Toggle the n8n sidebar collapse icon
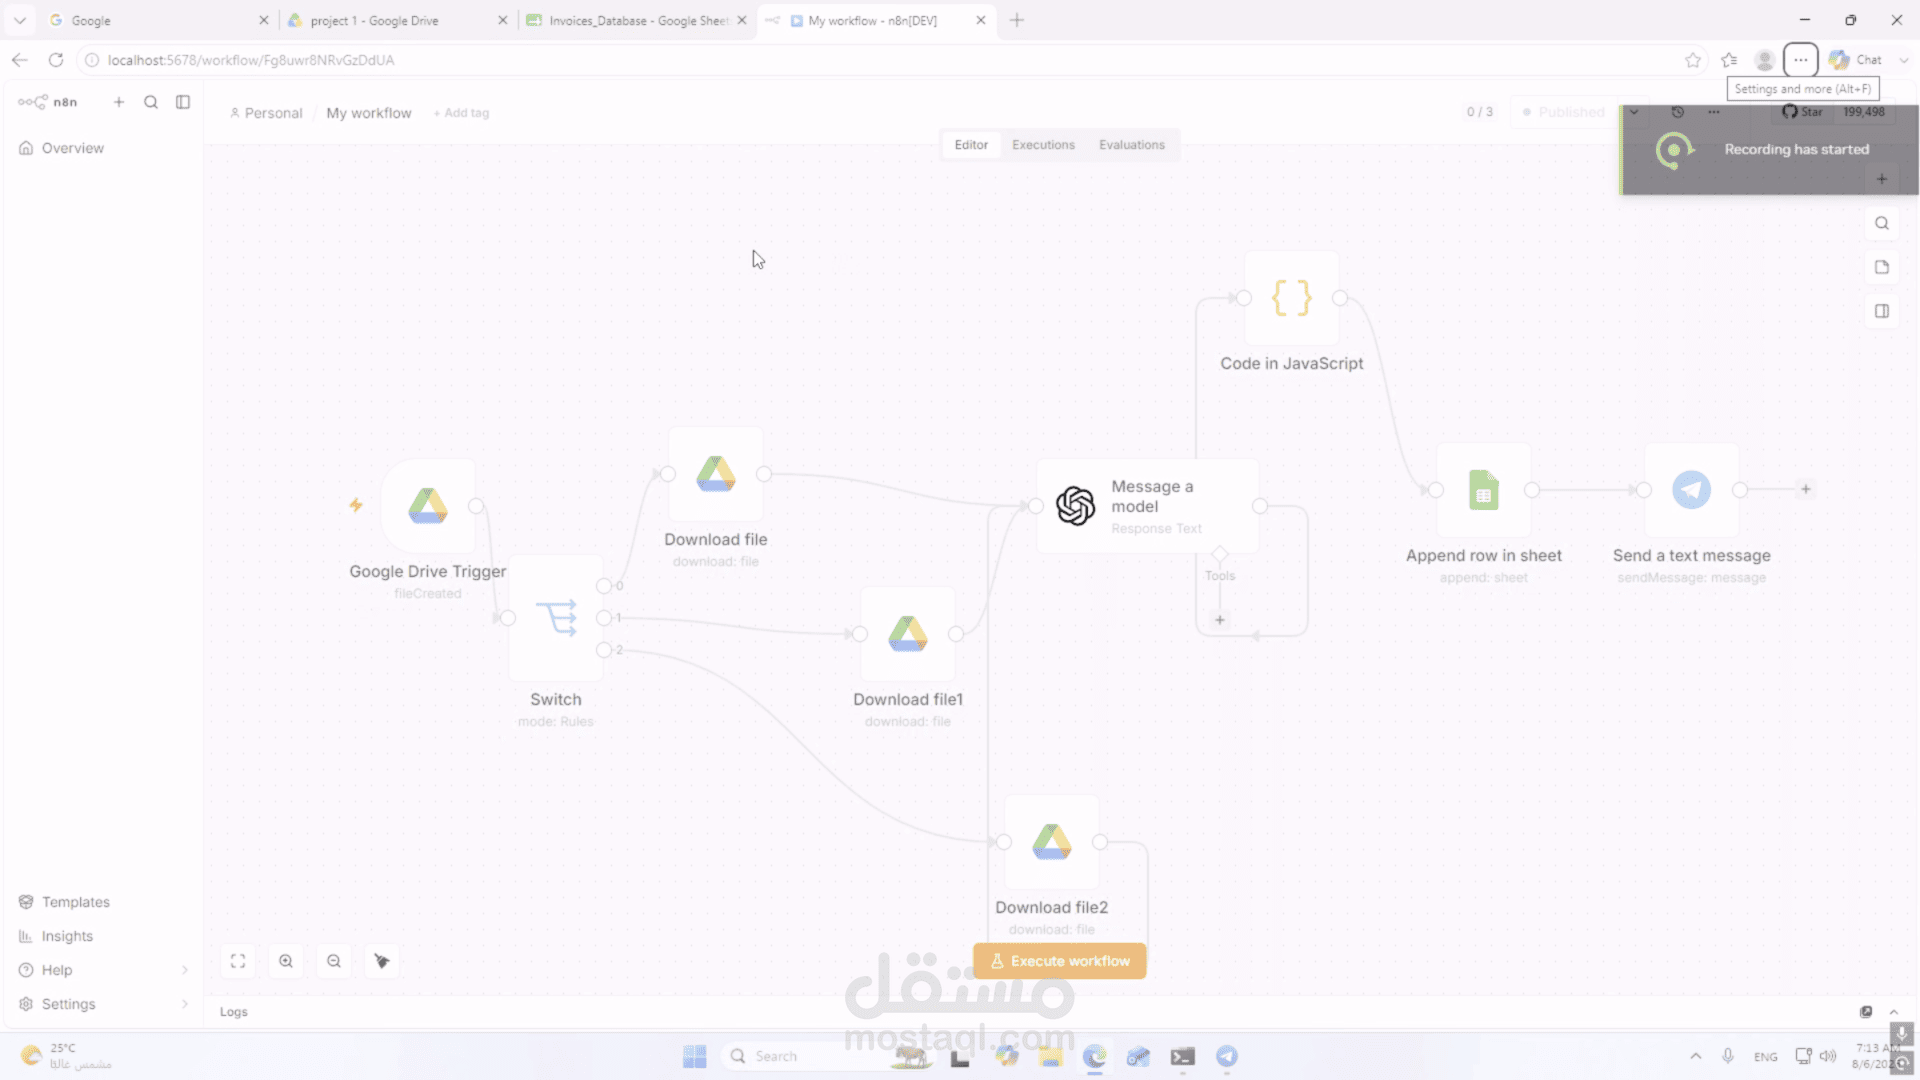This screenshot has height=1080, width=1920. coord(183,102)
